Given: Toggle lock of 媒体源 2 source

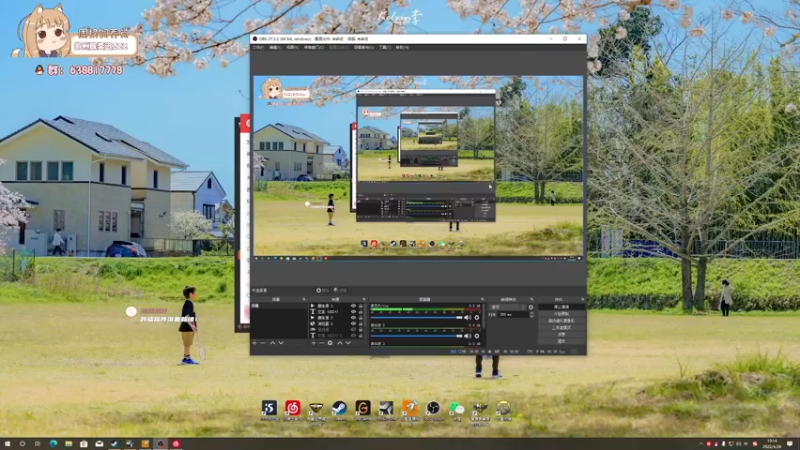Looking at the screenshot, I should 361,318.
